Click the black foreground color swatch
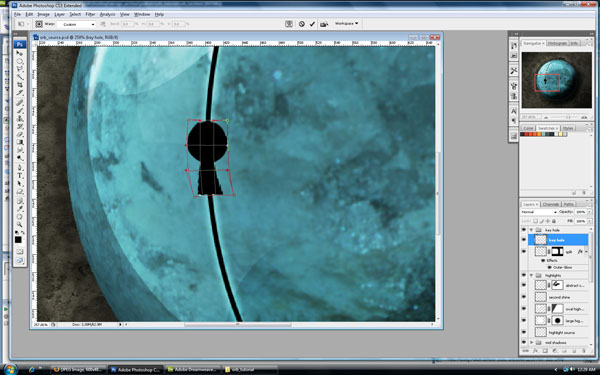The width and height of the screenshot is (600, 375). pyautogui.click(x=18, y=240)
